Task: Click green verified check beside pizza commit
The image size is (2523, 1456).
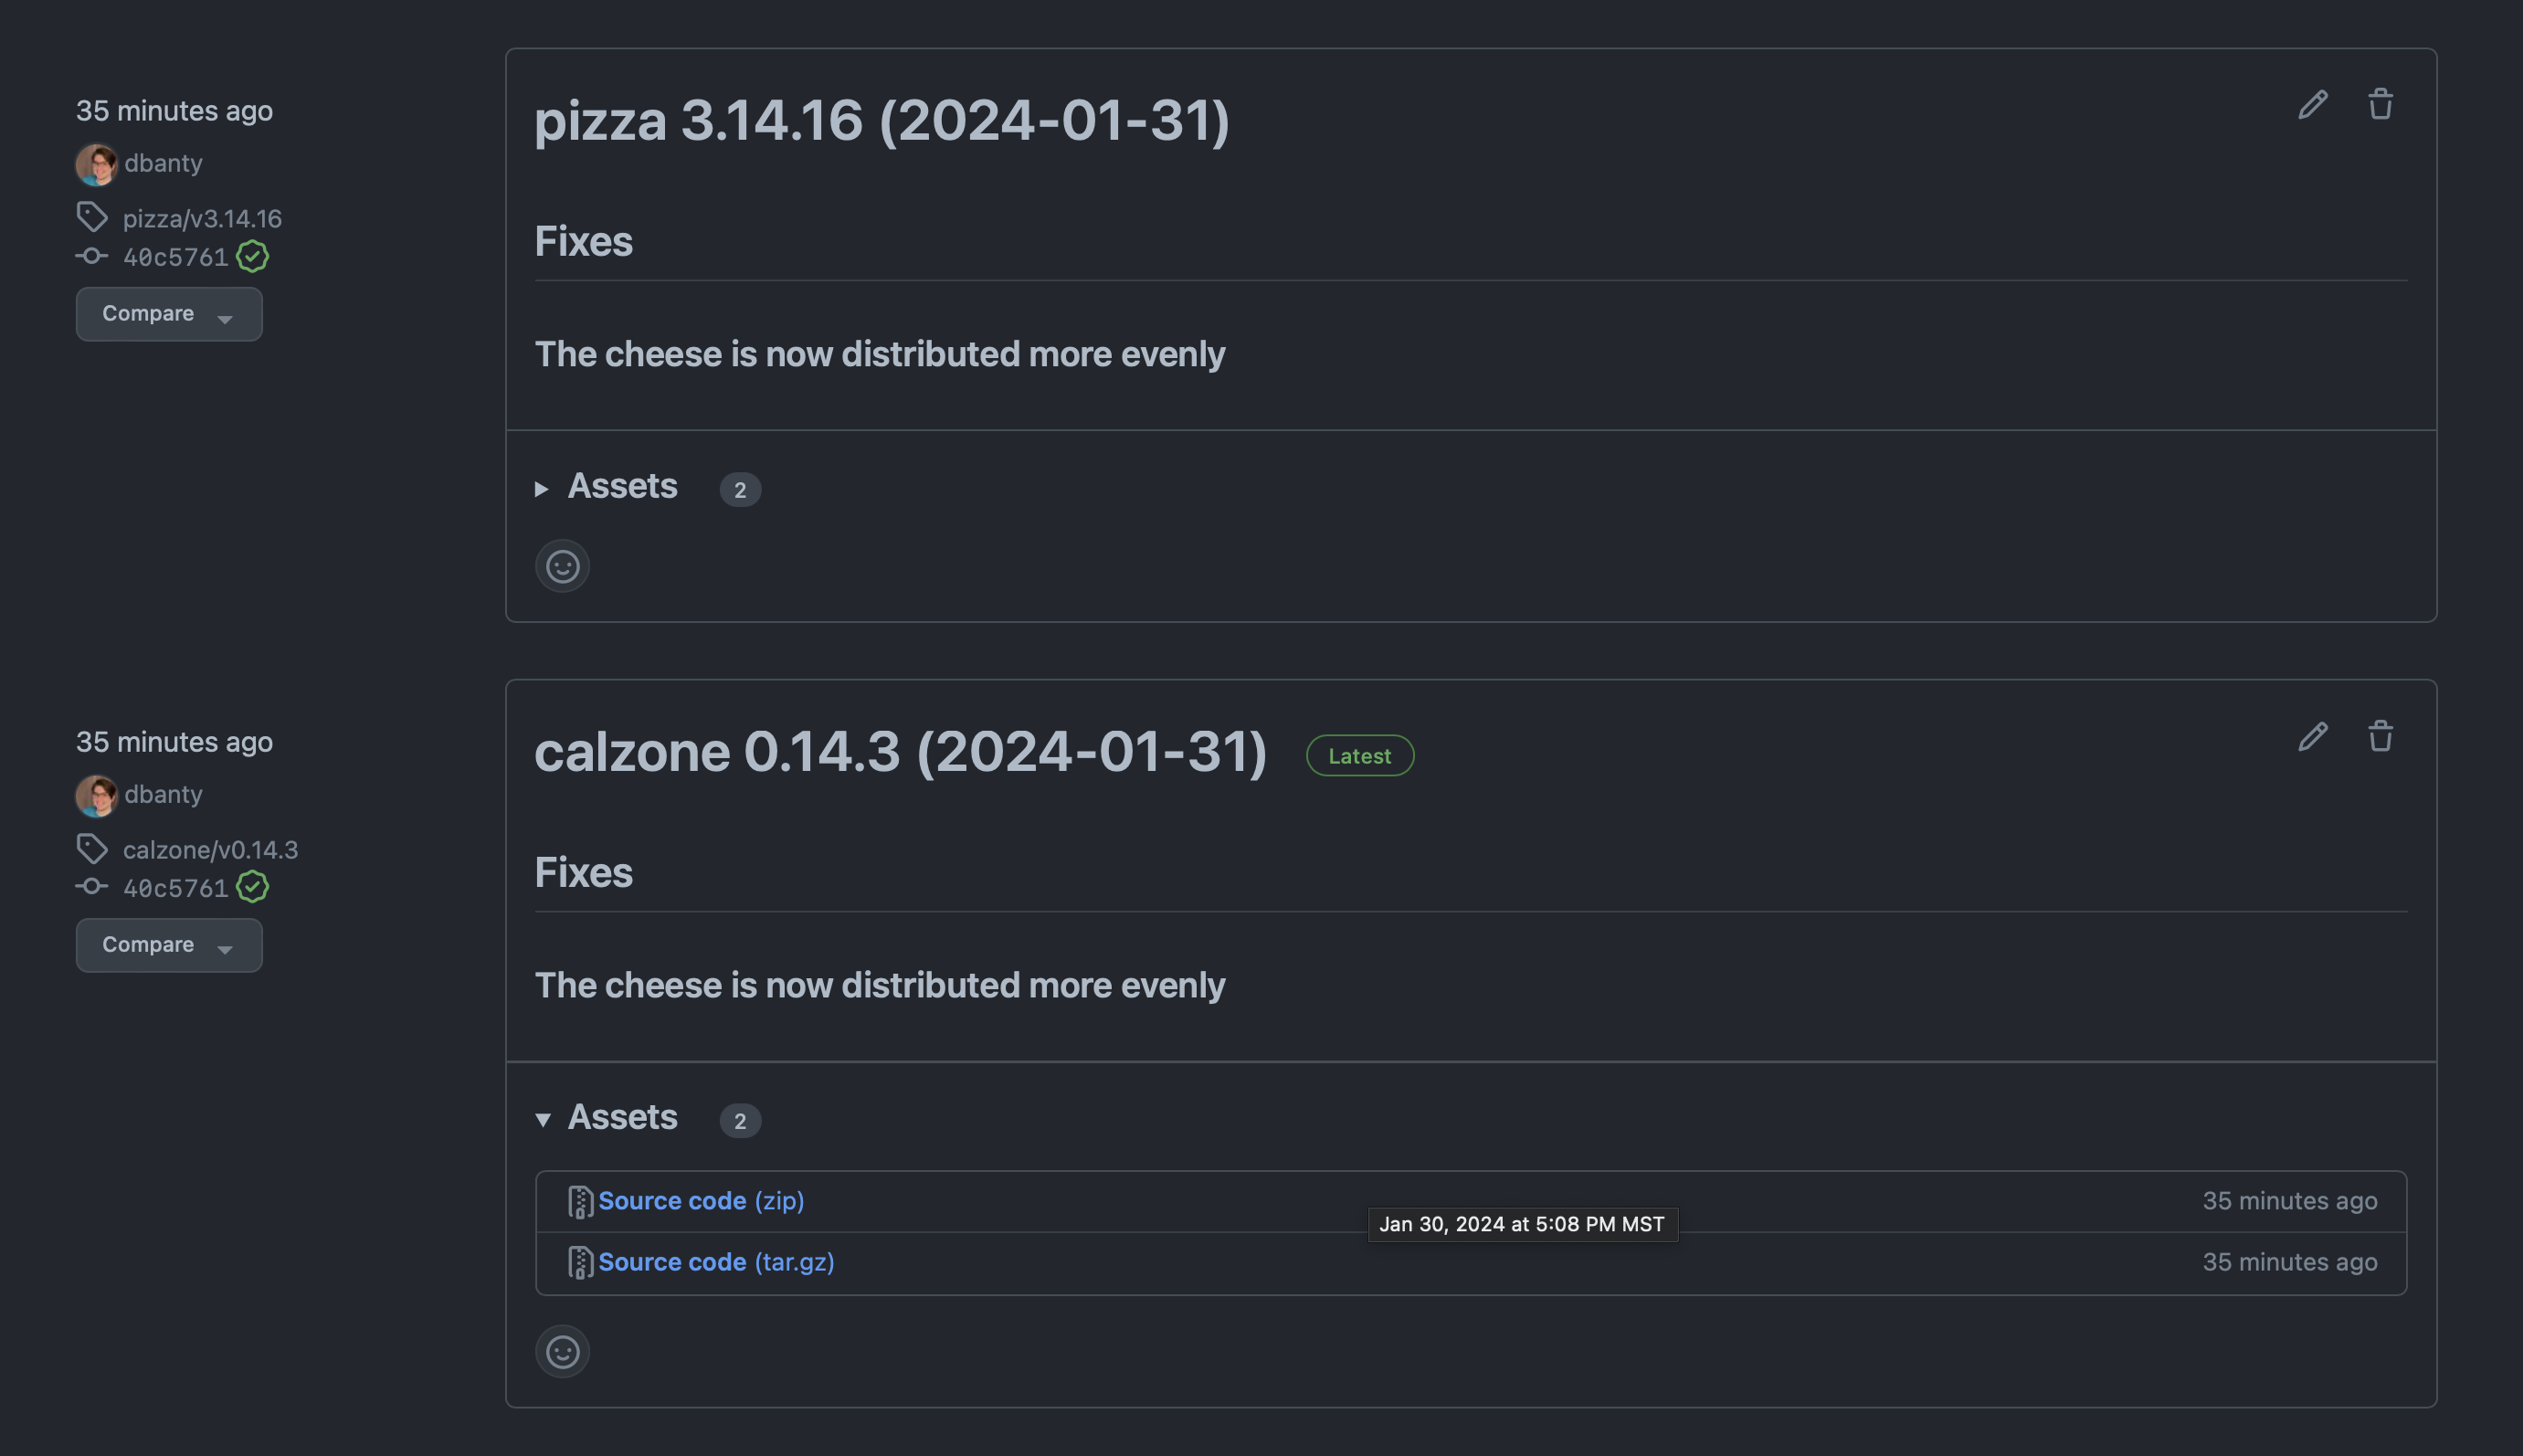Action: tap(252, 257)
